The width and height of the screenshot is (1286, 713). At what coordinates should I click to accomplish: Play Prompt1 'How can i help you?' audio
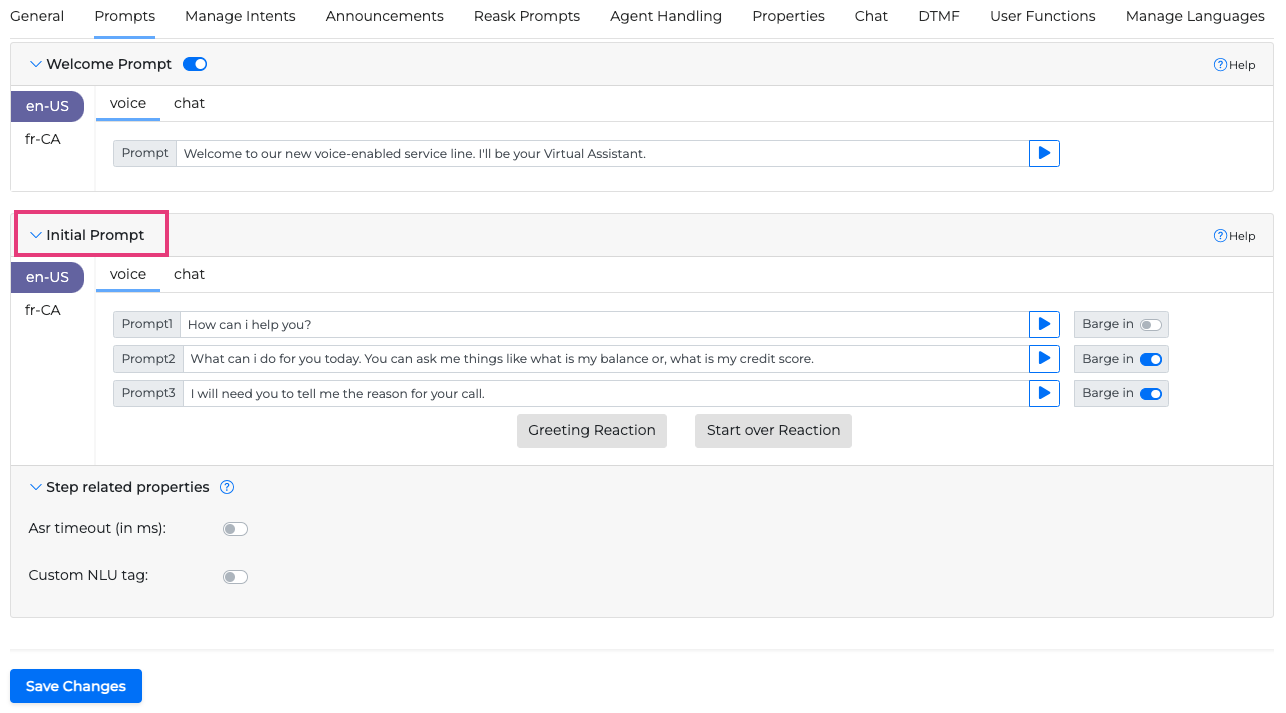(1044, 324)
